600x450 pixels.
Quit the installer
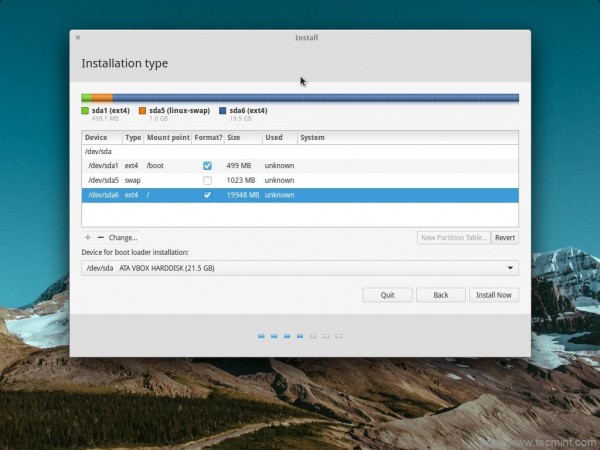click(x=387, y=295)
